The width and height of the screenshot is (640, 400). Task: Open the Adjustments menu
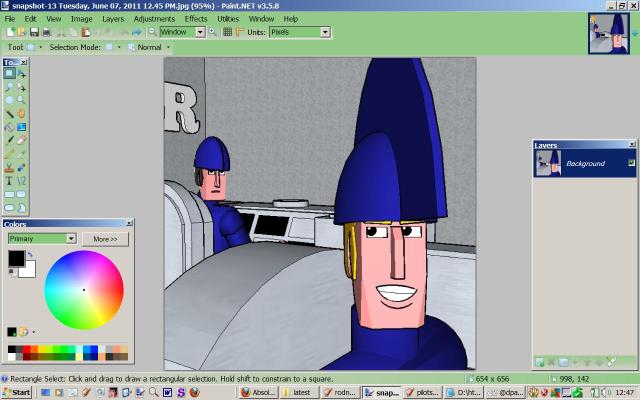pos(153,18)
